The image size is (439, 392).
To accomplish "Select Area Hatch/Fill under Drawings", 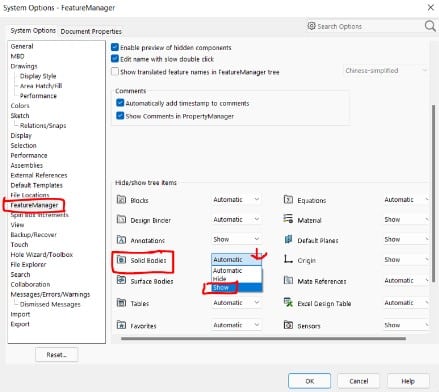I will pyautogui.click(x=41, y=86).
